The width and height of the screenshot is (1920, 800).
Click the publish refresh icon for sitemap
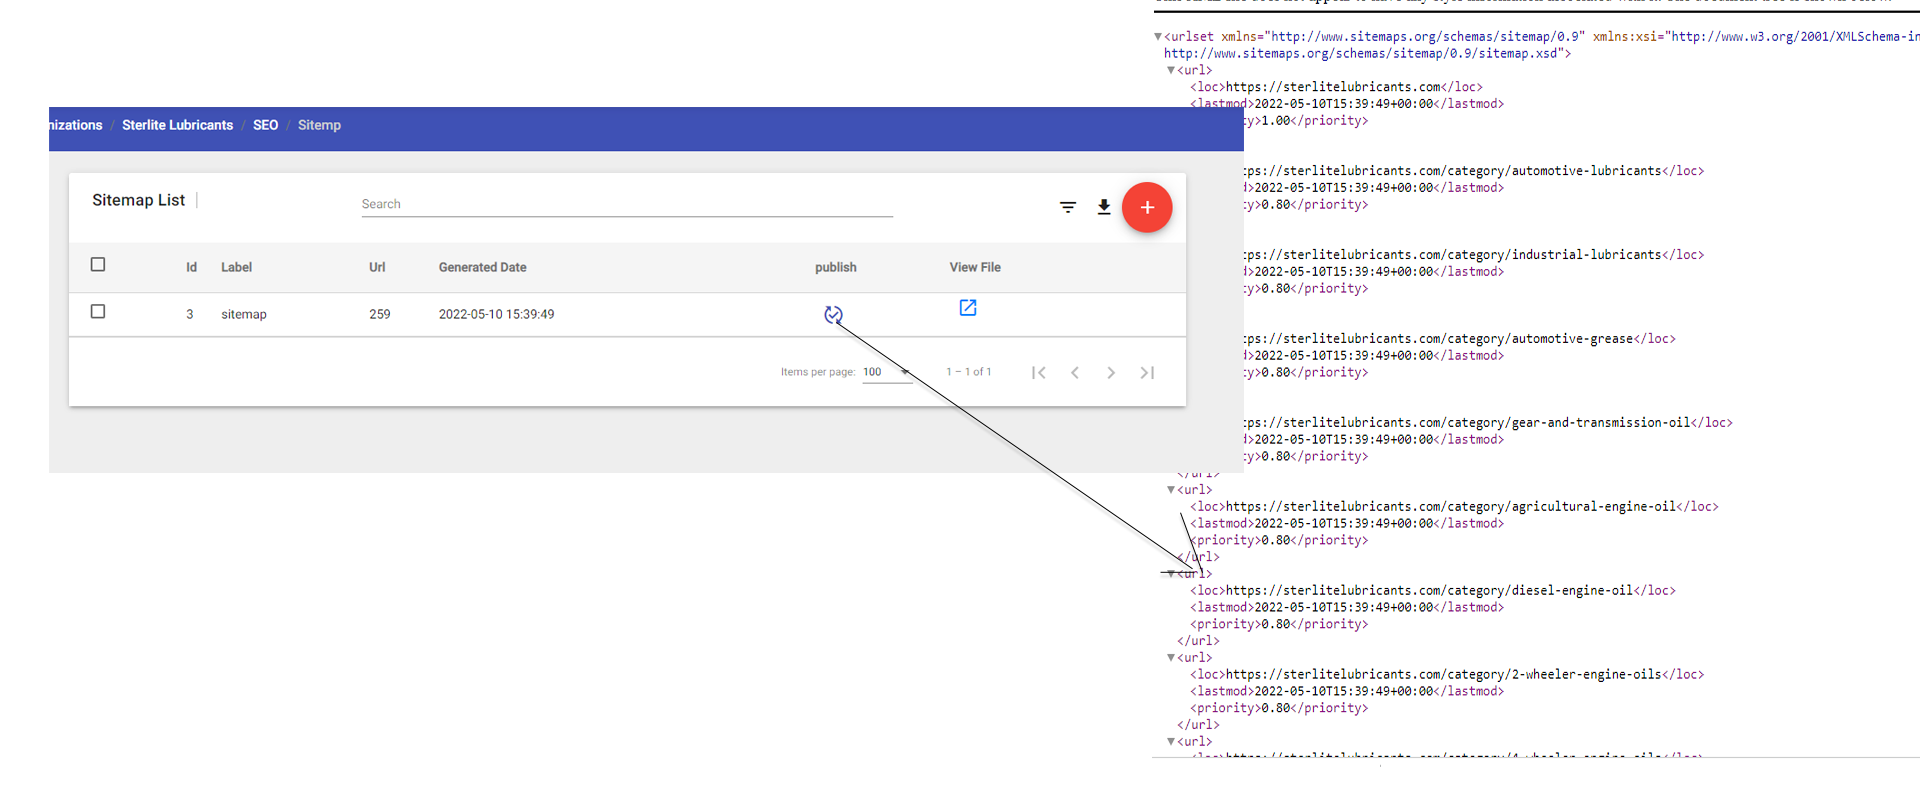coord(833,315)
